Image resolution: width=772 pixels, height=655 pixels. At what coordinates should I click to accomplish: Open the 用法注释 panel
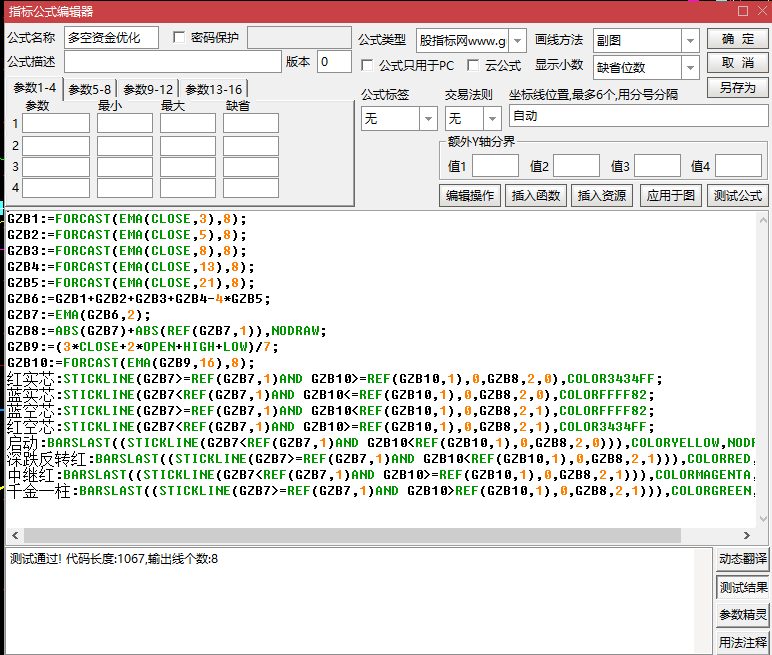click(742, 642)
